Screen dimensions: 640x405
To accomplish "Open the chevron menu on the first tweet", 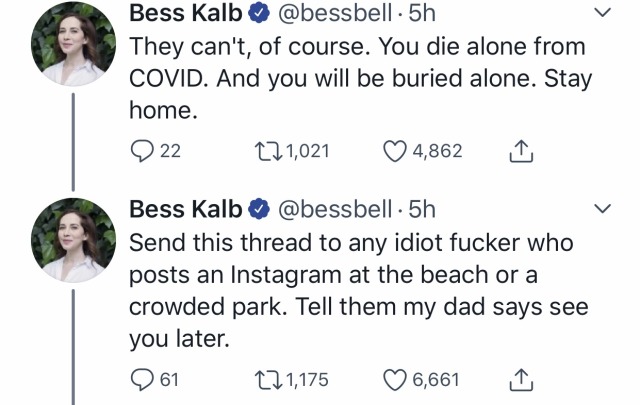I will pyautogui.click(x=602, y=12).
